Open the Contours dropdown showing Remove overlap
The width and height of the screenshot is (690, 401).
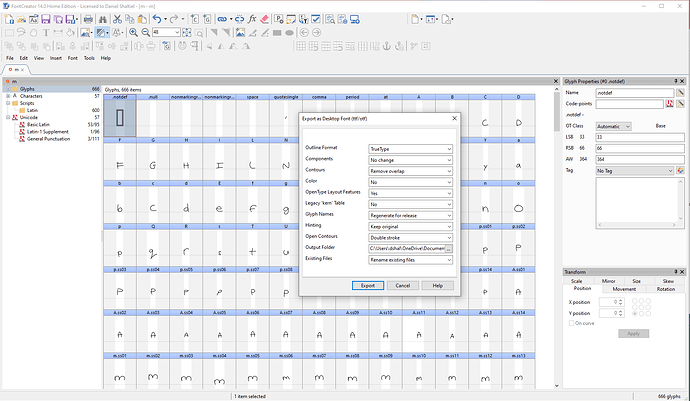[410, 171]
